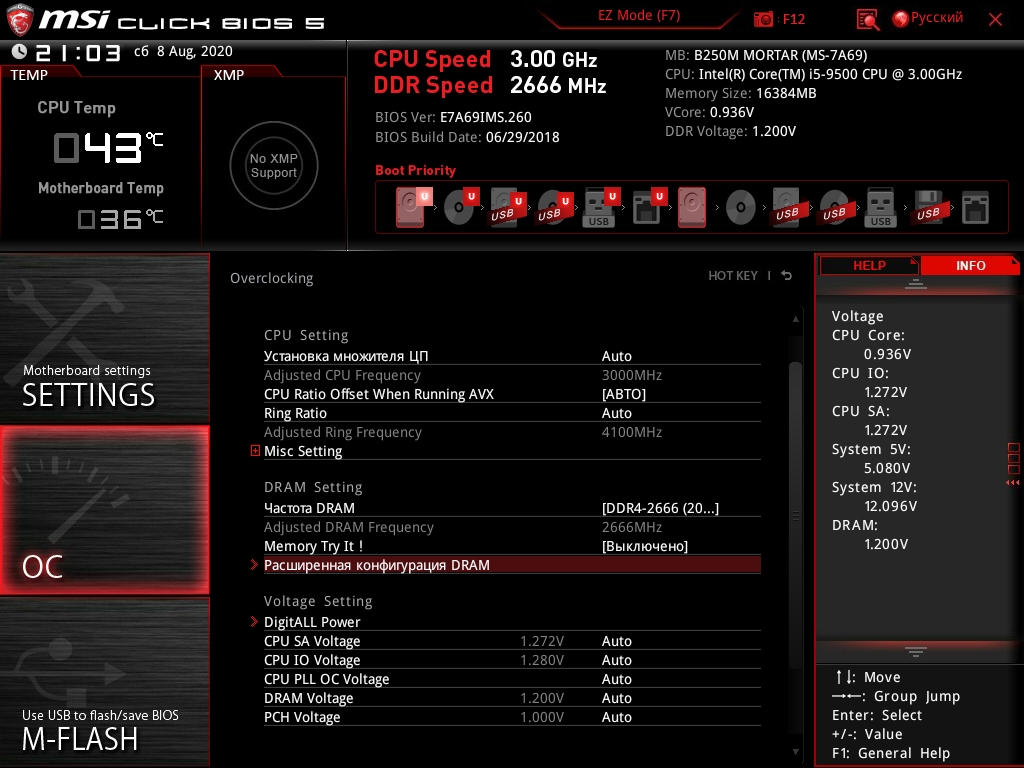The width and height of the screenshot is (1024, 768).
Task: Click the TEMP panel tab
Action: [29, 74]
